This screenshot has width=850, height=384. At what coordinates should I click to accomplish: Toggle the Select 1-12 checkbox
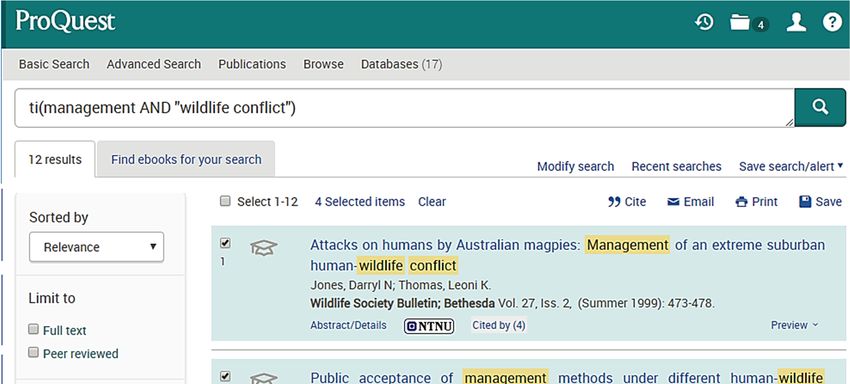coord(225,201)
